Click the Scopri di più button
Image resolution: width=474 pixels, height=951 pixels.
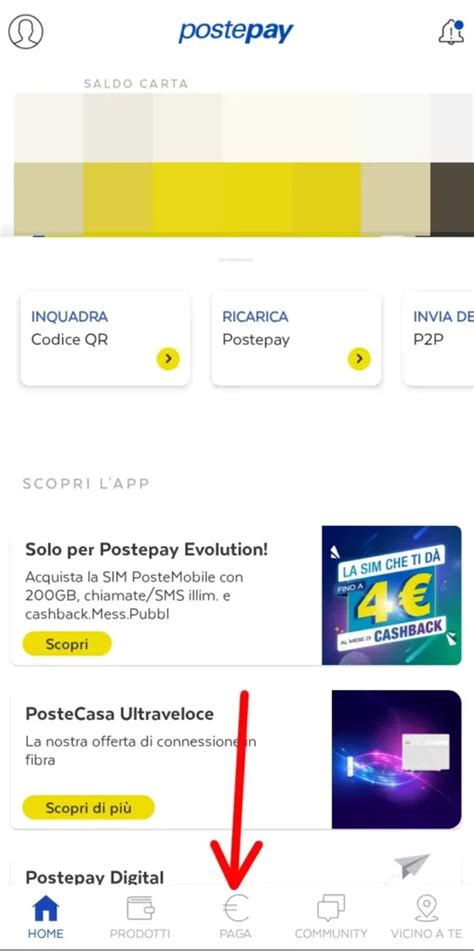tap(88, 808)
